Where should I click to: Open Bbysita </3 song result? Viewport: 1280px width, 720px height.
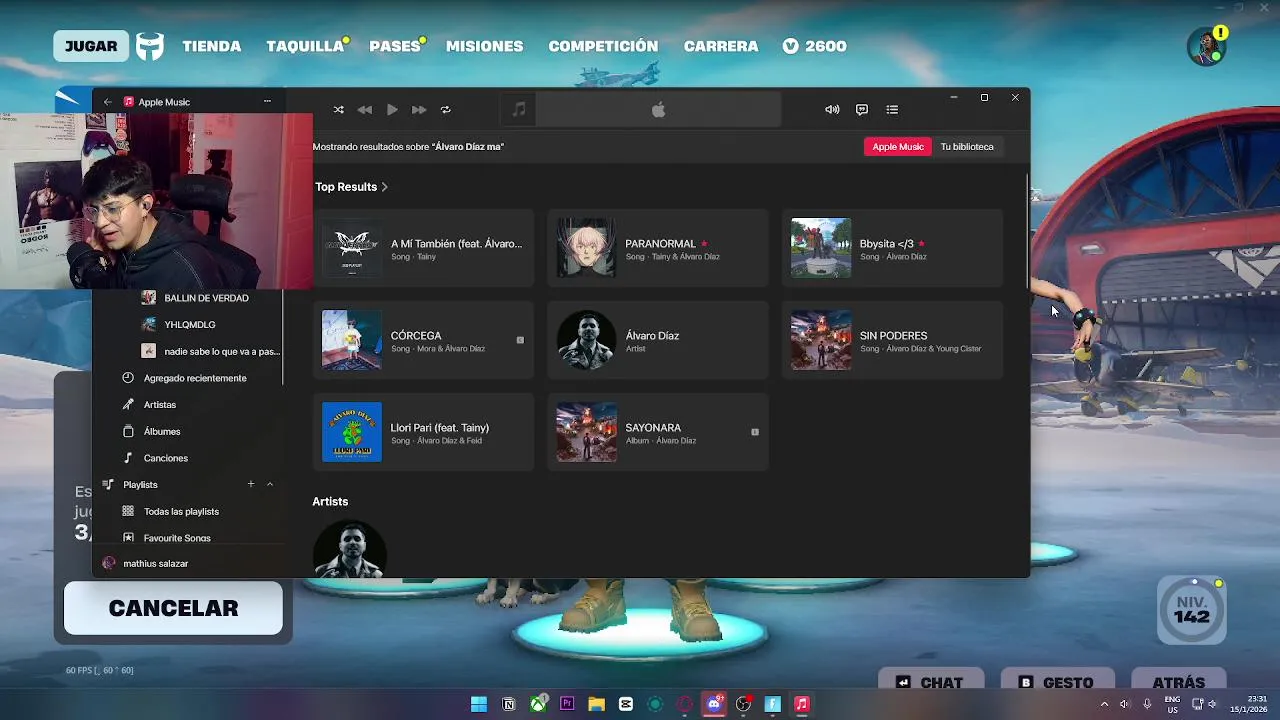pyautogui.click(x=892, y=248)
